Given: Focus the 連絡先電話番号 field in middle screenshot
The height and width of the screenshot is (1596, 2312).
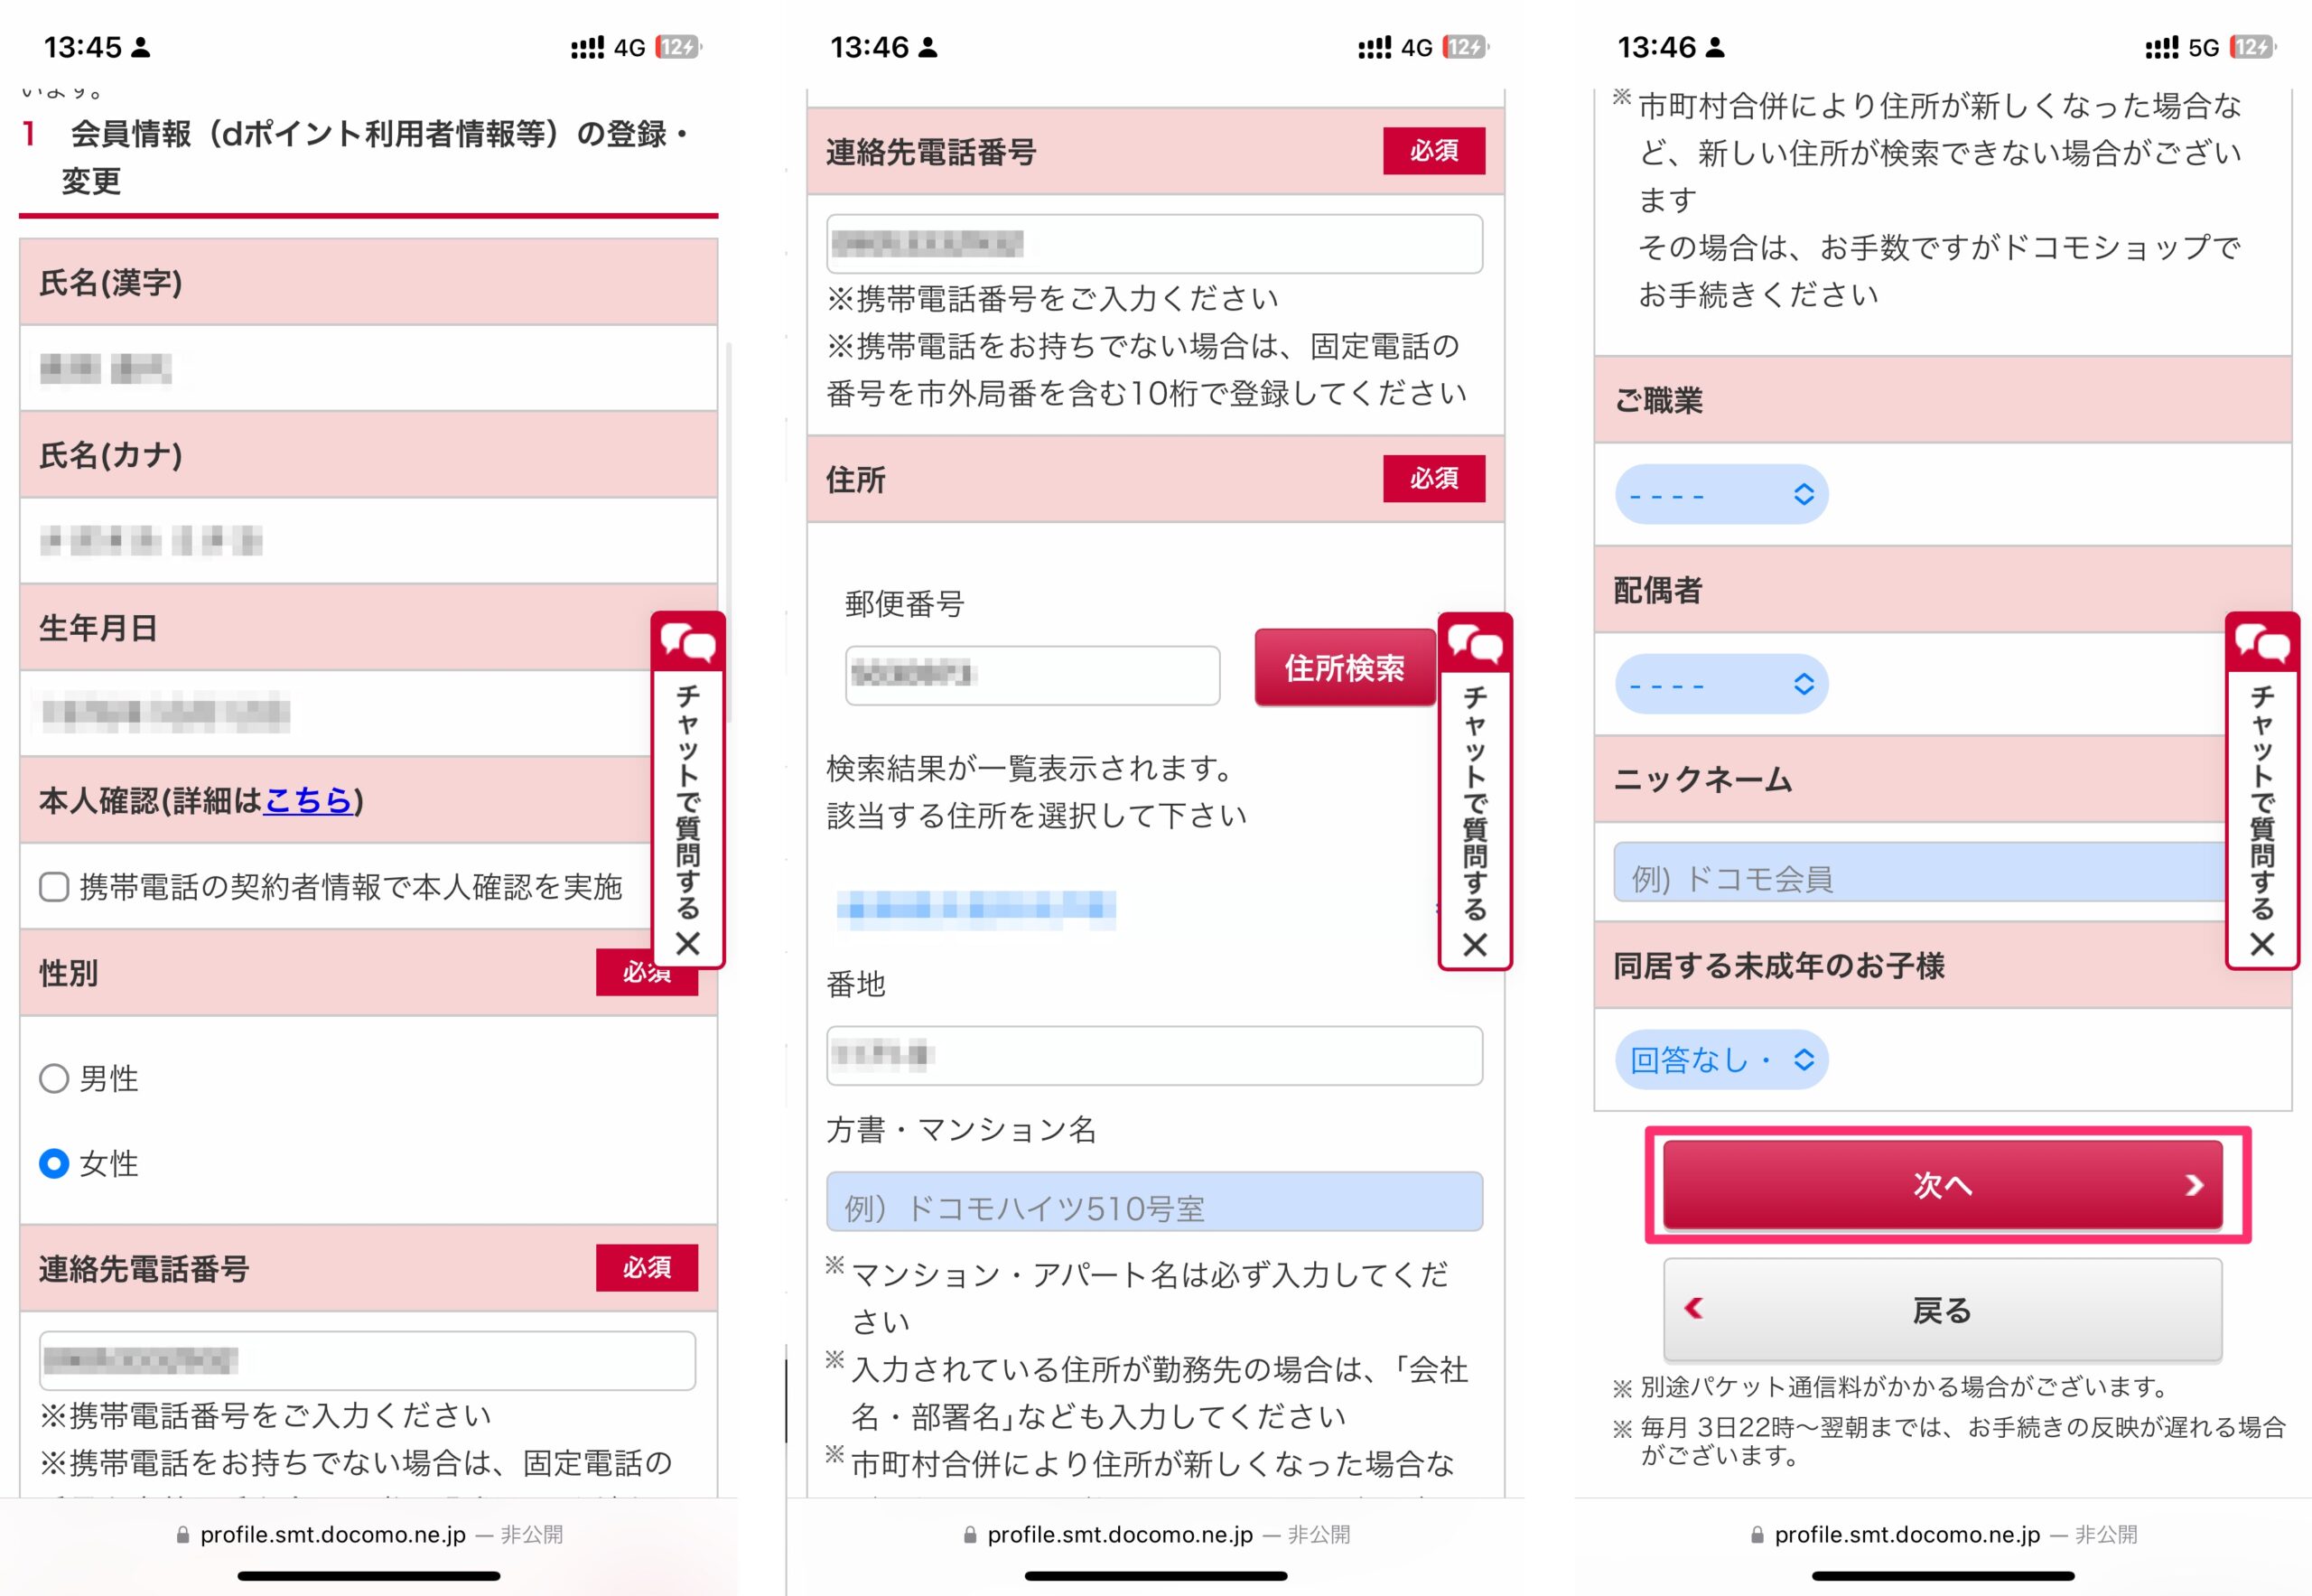Looking at the screenshot, I should click(1154, 244).
